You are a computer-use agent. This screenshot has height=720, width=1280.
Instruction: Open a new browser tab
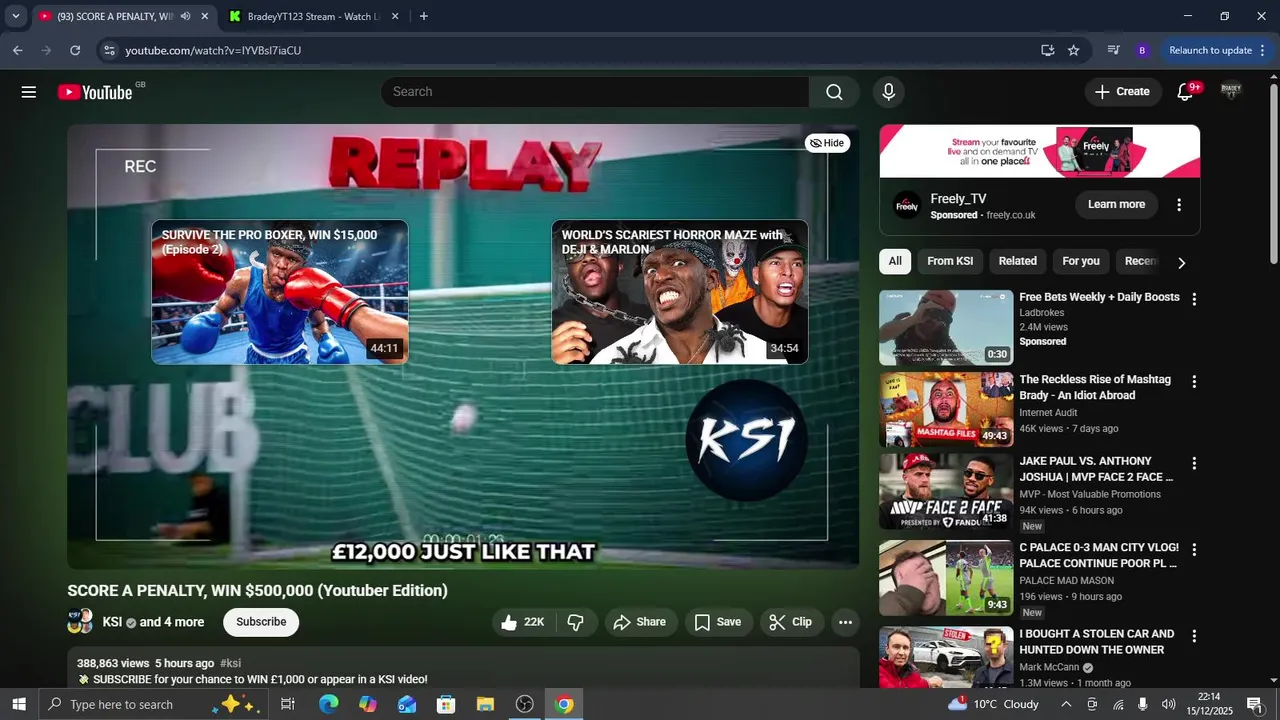[424, 16]
